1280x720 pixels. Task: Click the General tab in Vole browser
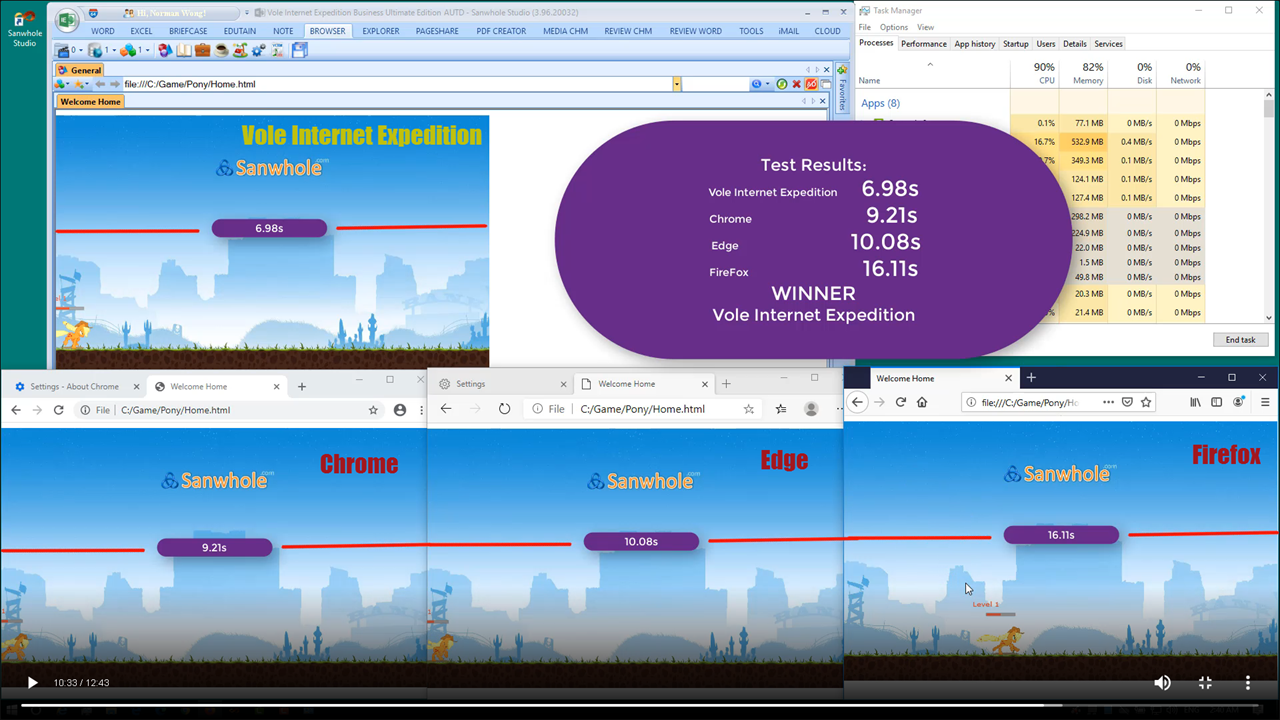click(x=80, y=70)
